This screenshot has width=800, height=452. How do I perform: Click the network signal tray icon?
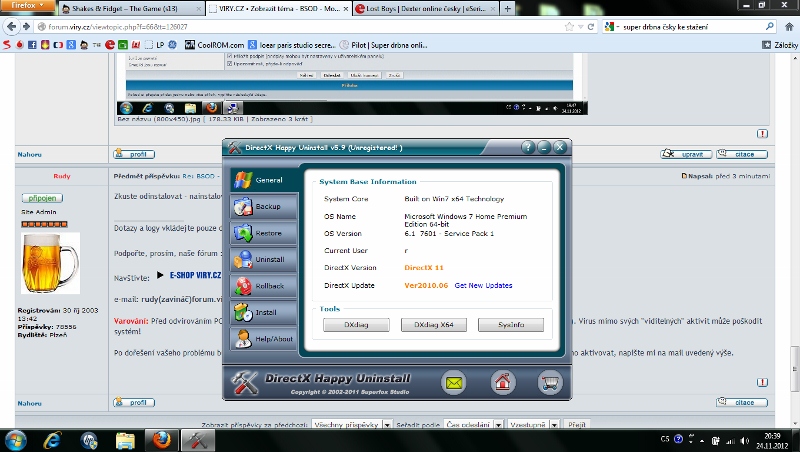[x=730, y=440]
